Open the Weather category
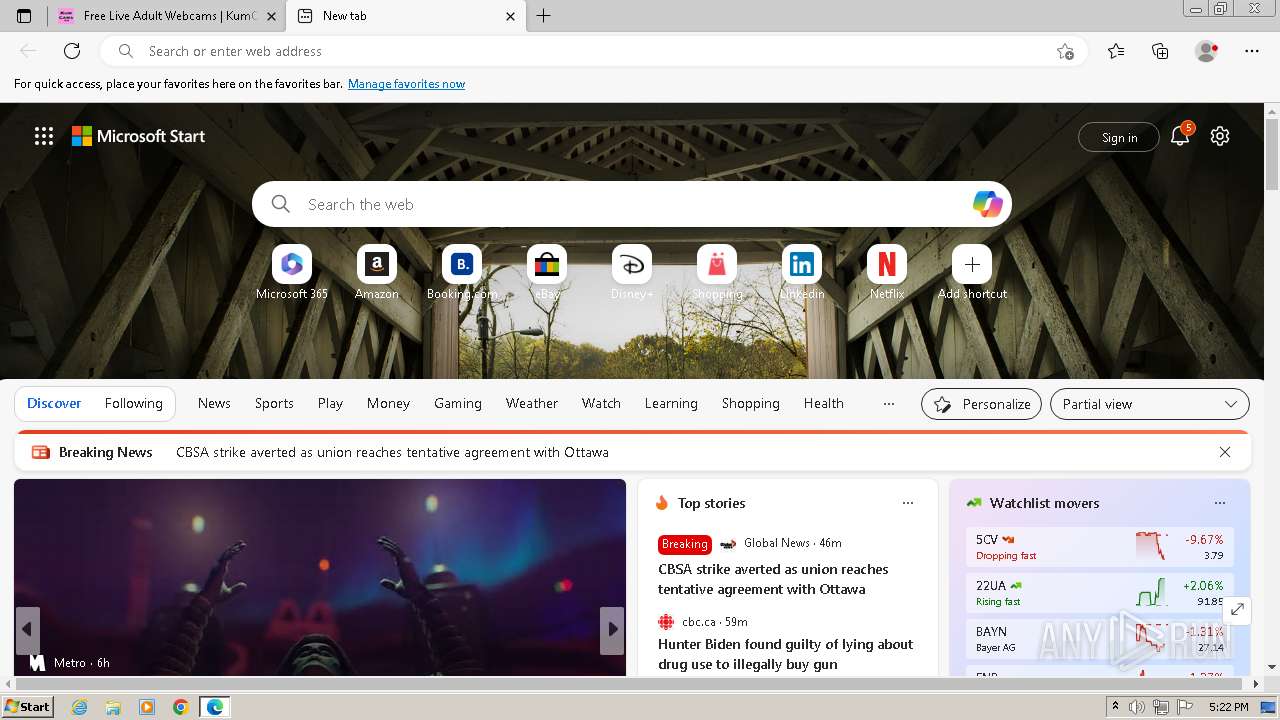The image size is (1280, 720). (x=532, y=404)
